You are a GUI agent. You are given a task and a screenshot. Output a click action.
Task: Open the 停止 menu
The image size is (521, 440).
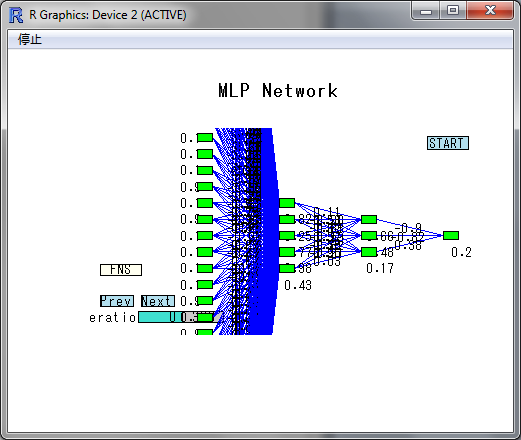coord(30,39)
